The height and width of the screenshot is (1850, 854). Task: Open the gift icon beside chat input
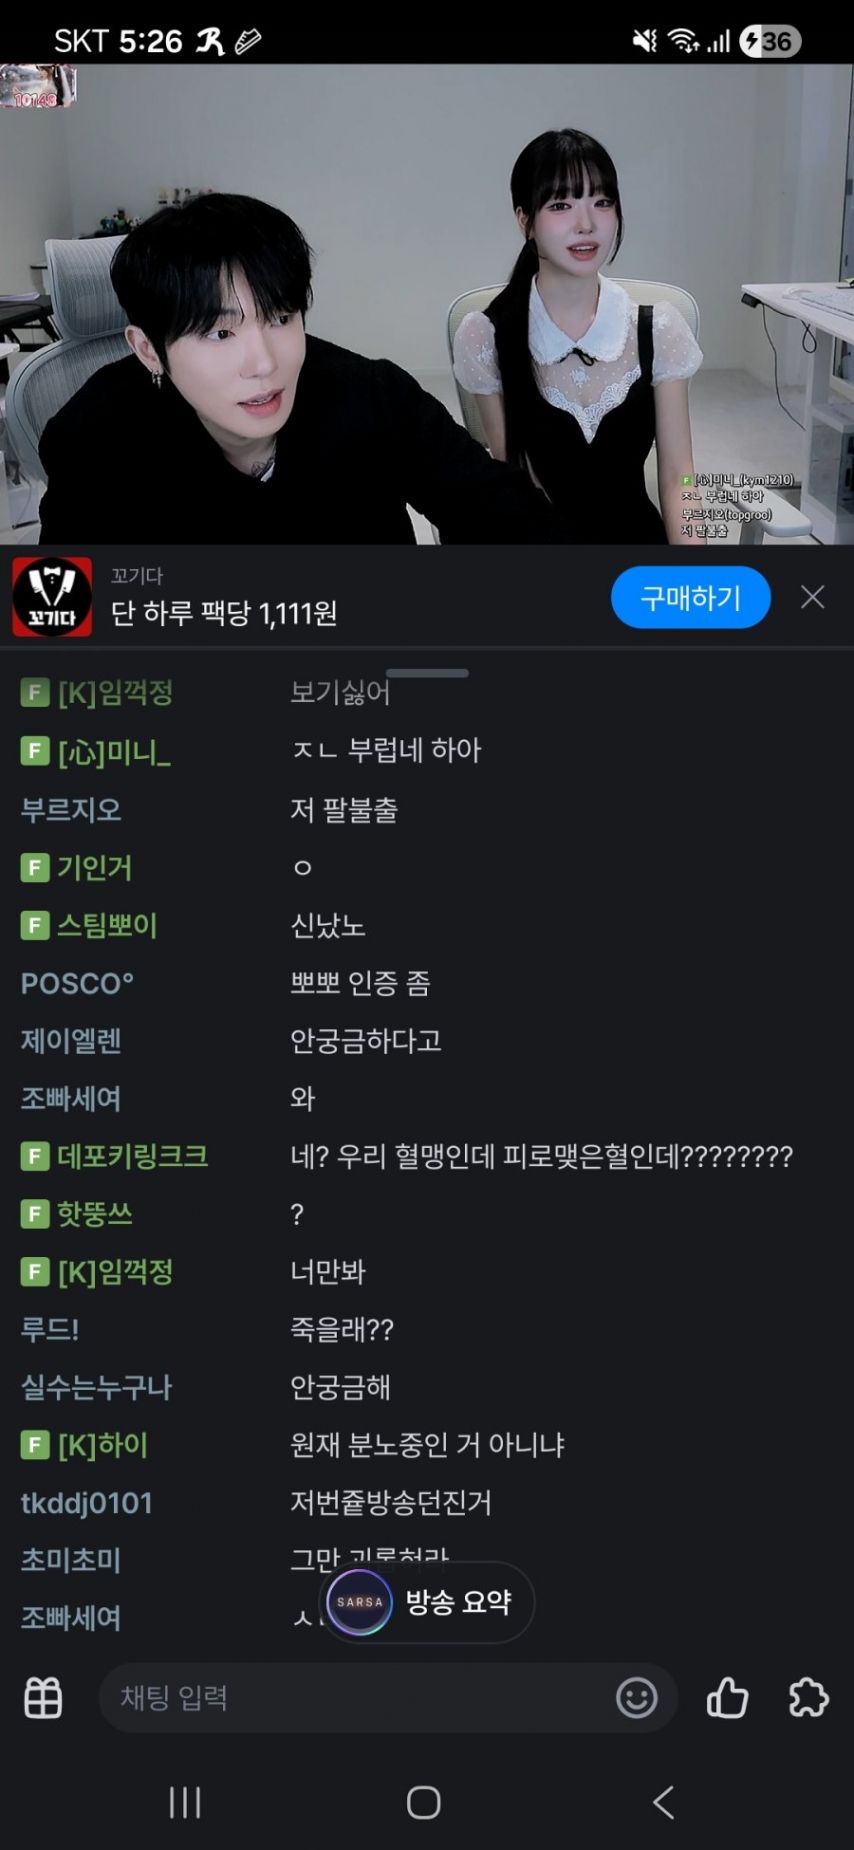point(43,1698)
